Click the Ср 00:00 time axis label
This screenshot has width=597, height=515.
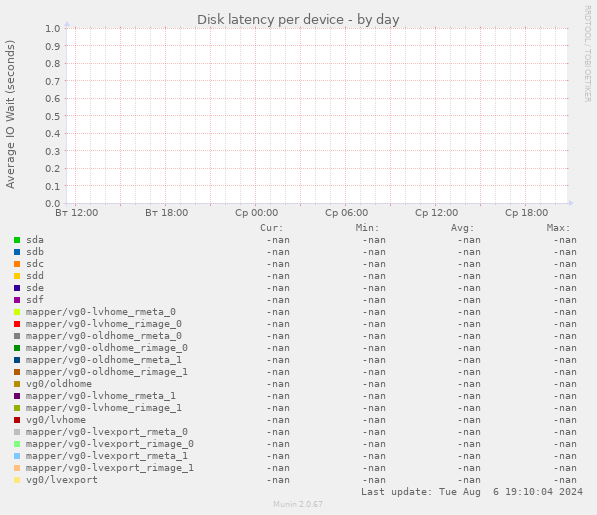[257, 213]
